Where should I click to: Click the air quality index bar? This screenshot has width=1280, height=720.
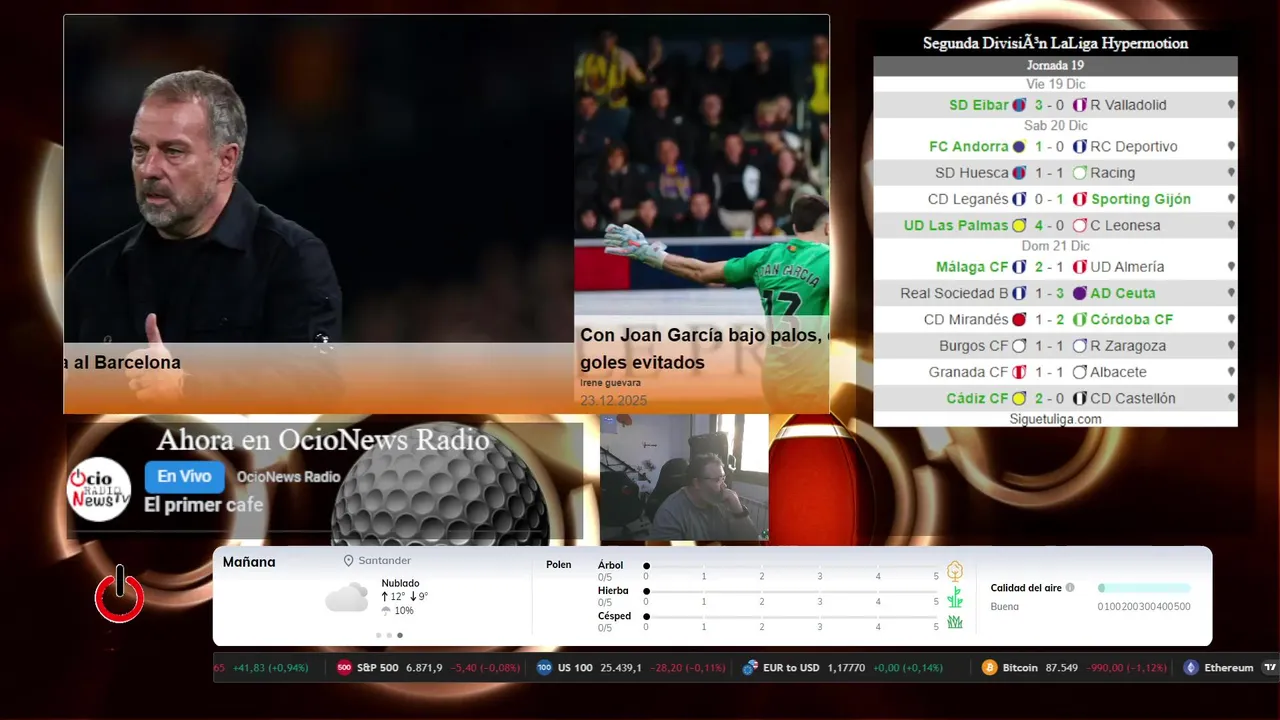[x=1144, y=588]
